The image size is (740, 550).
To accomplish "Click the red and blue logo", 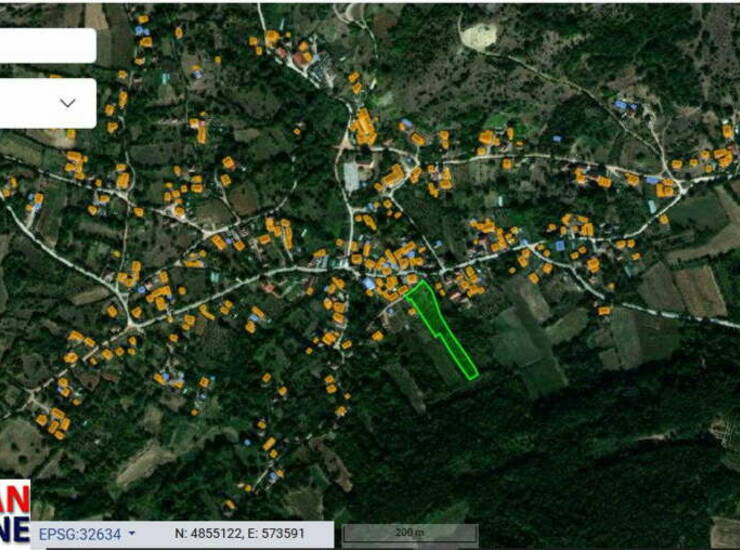I will click(15, 512).
